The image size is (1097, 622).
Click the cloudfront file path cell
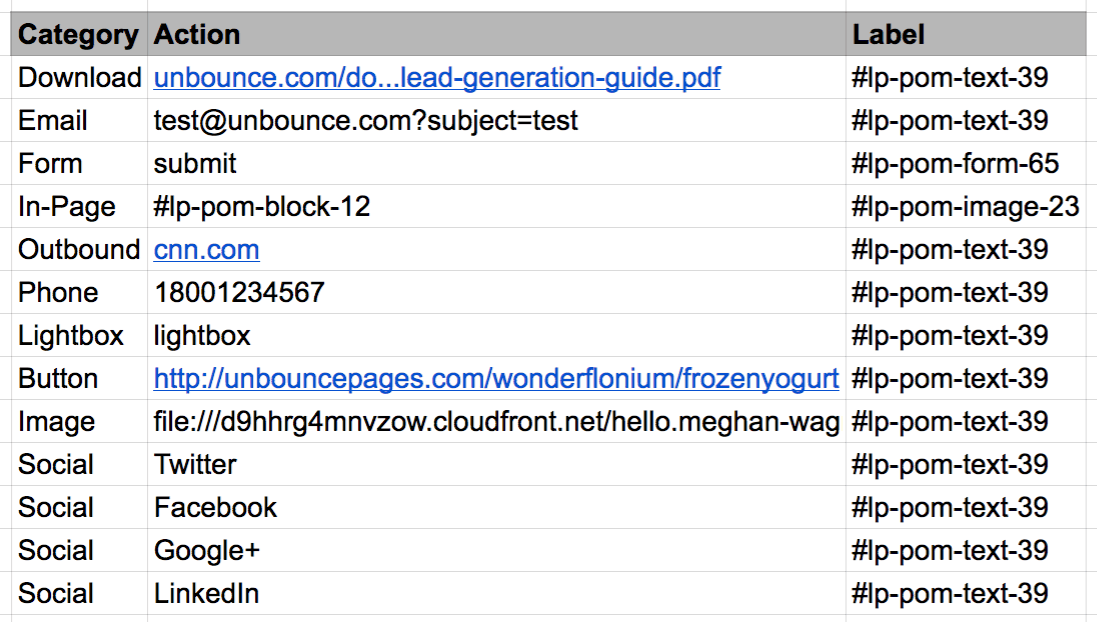(x=495, y=422)
